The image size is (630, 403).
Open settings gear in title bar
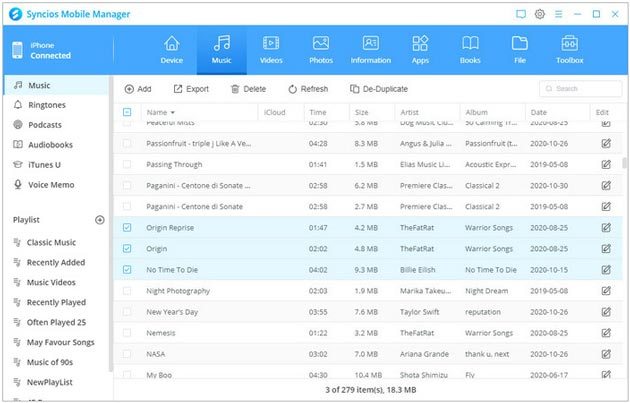click(x=540, y=14)
